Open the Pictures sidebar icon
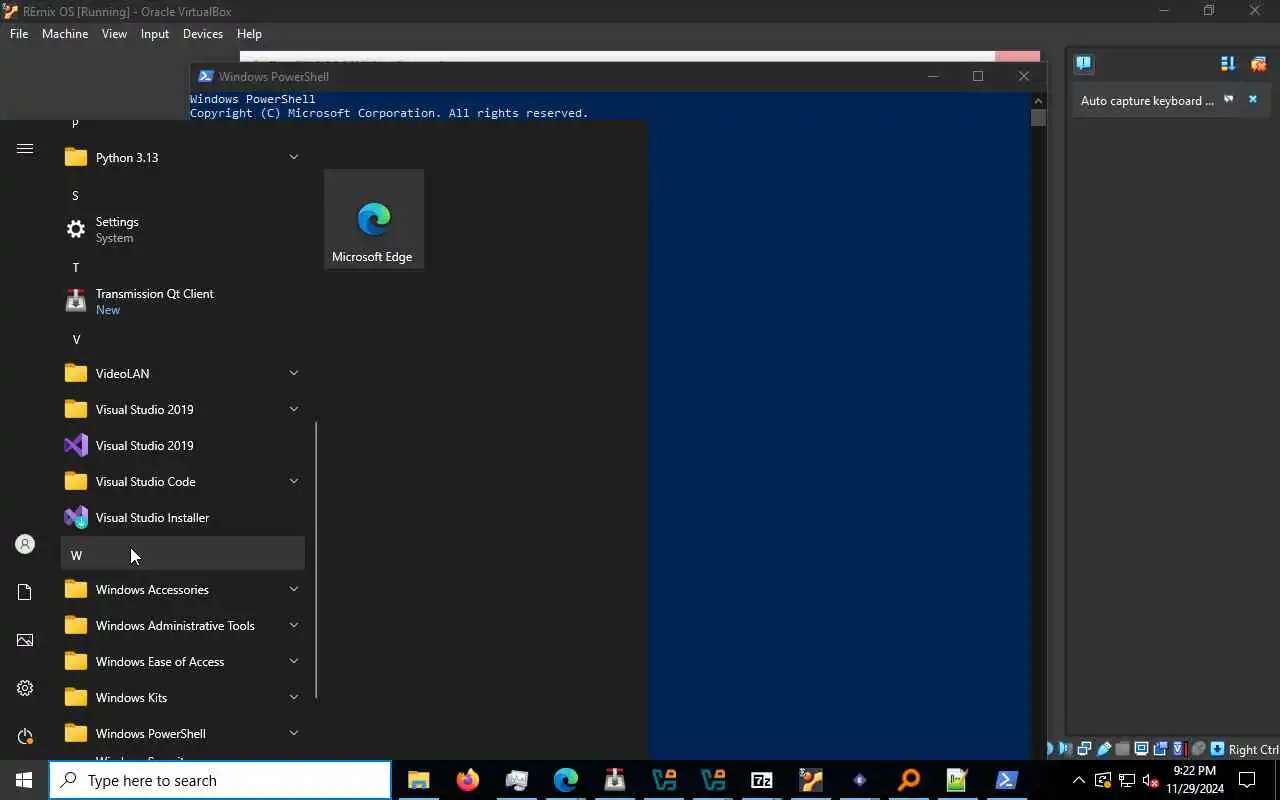Viewport: 1280px width, 800px height. tap(25, 640)
